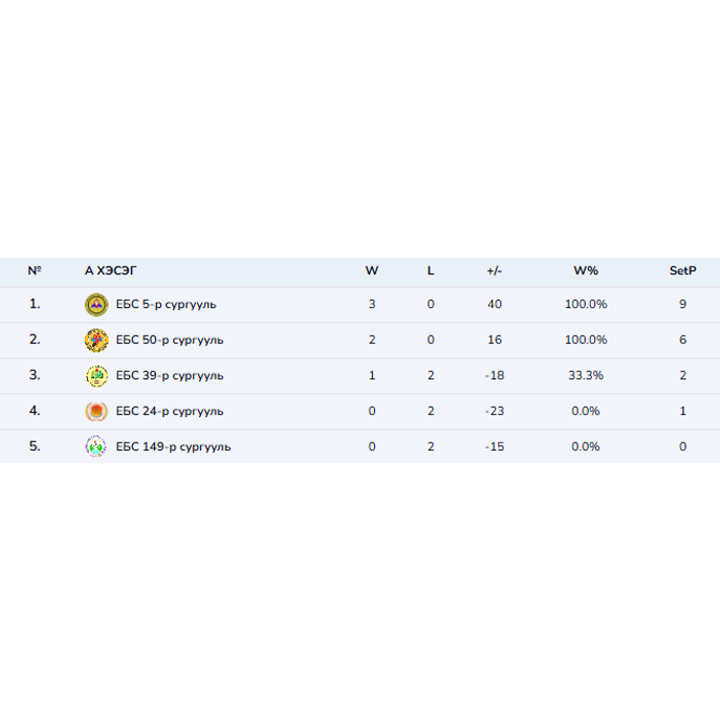Click the SetP column header
This screenshot has height=720, width=720.
pyautogui.click(x=683, y=271)
